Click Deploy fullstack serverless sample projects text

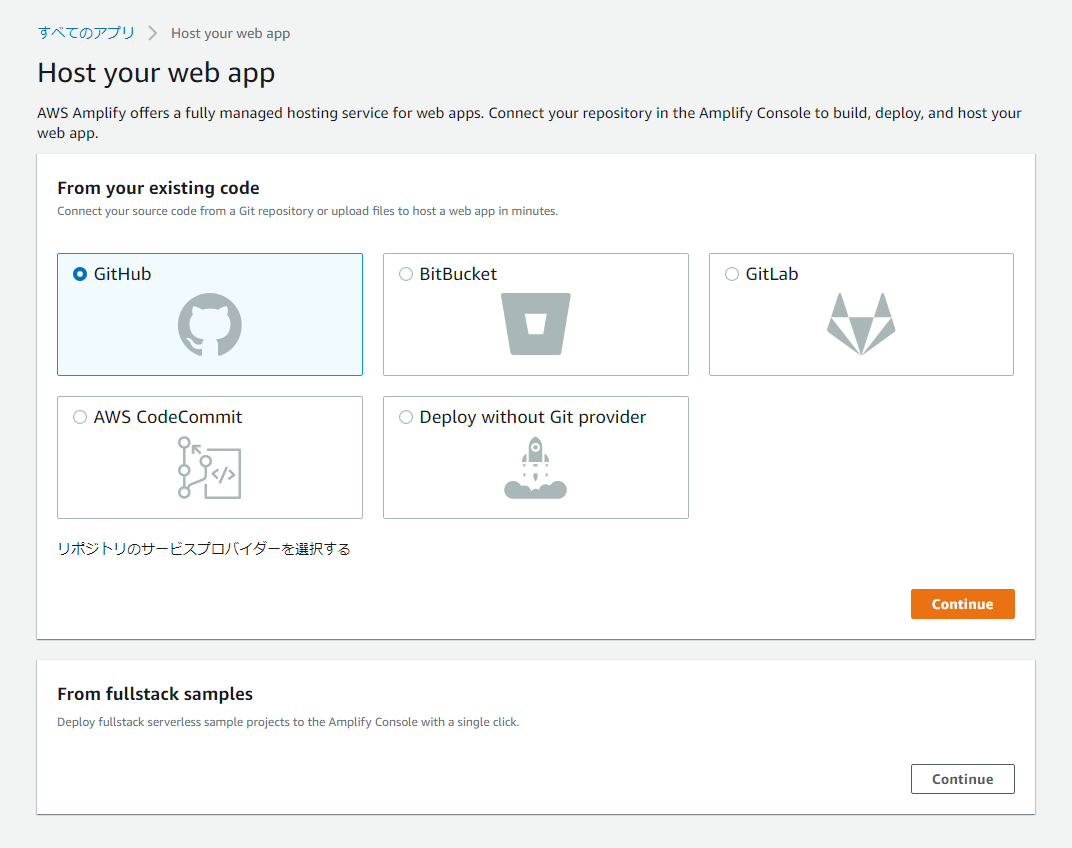pos(289,722)
